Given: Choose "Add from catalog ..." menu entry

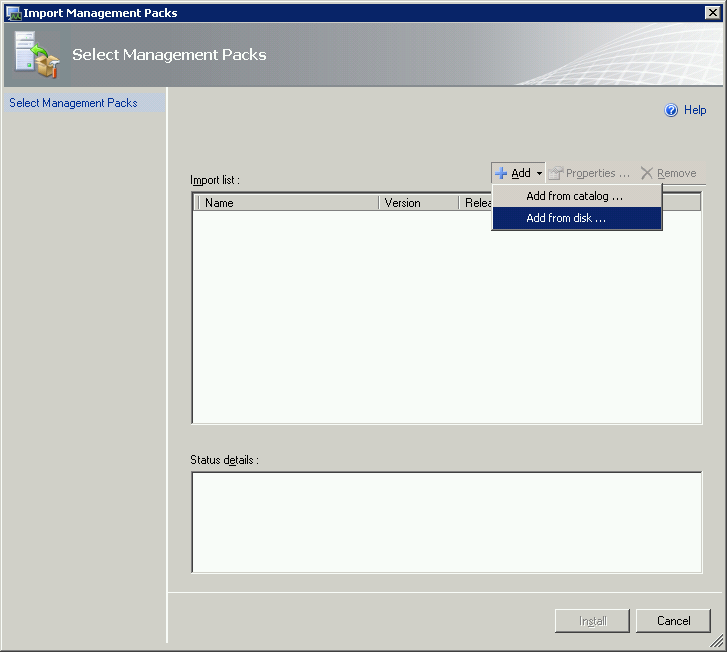Looking at the screenshot, I should (575, 196).
